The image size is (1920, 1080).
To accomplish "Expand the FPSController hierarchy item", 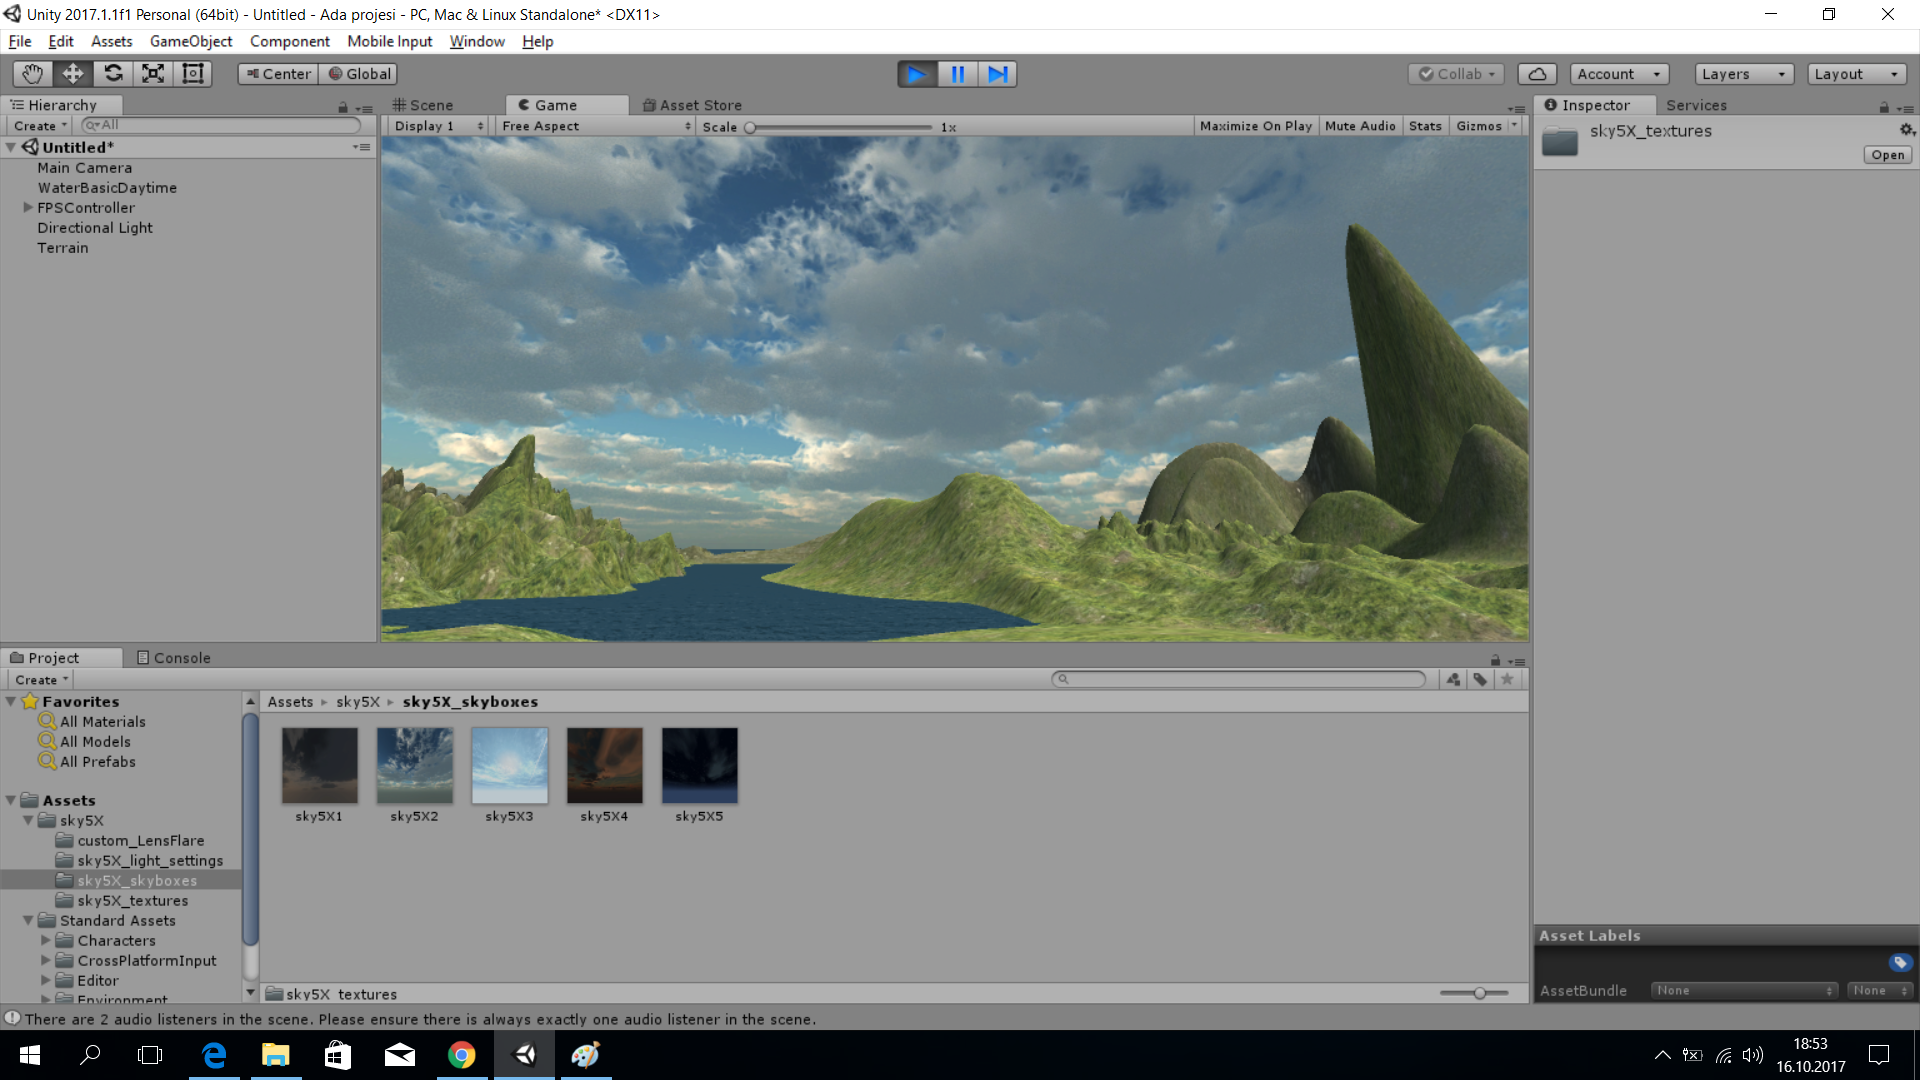I will [28, 208].
